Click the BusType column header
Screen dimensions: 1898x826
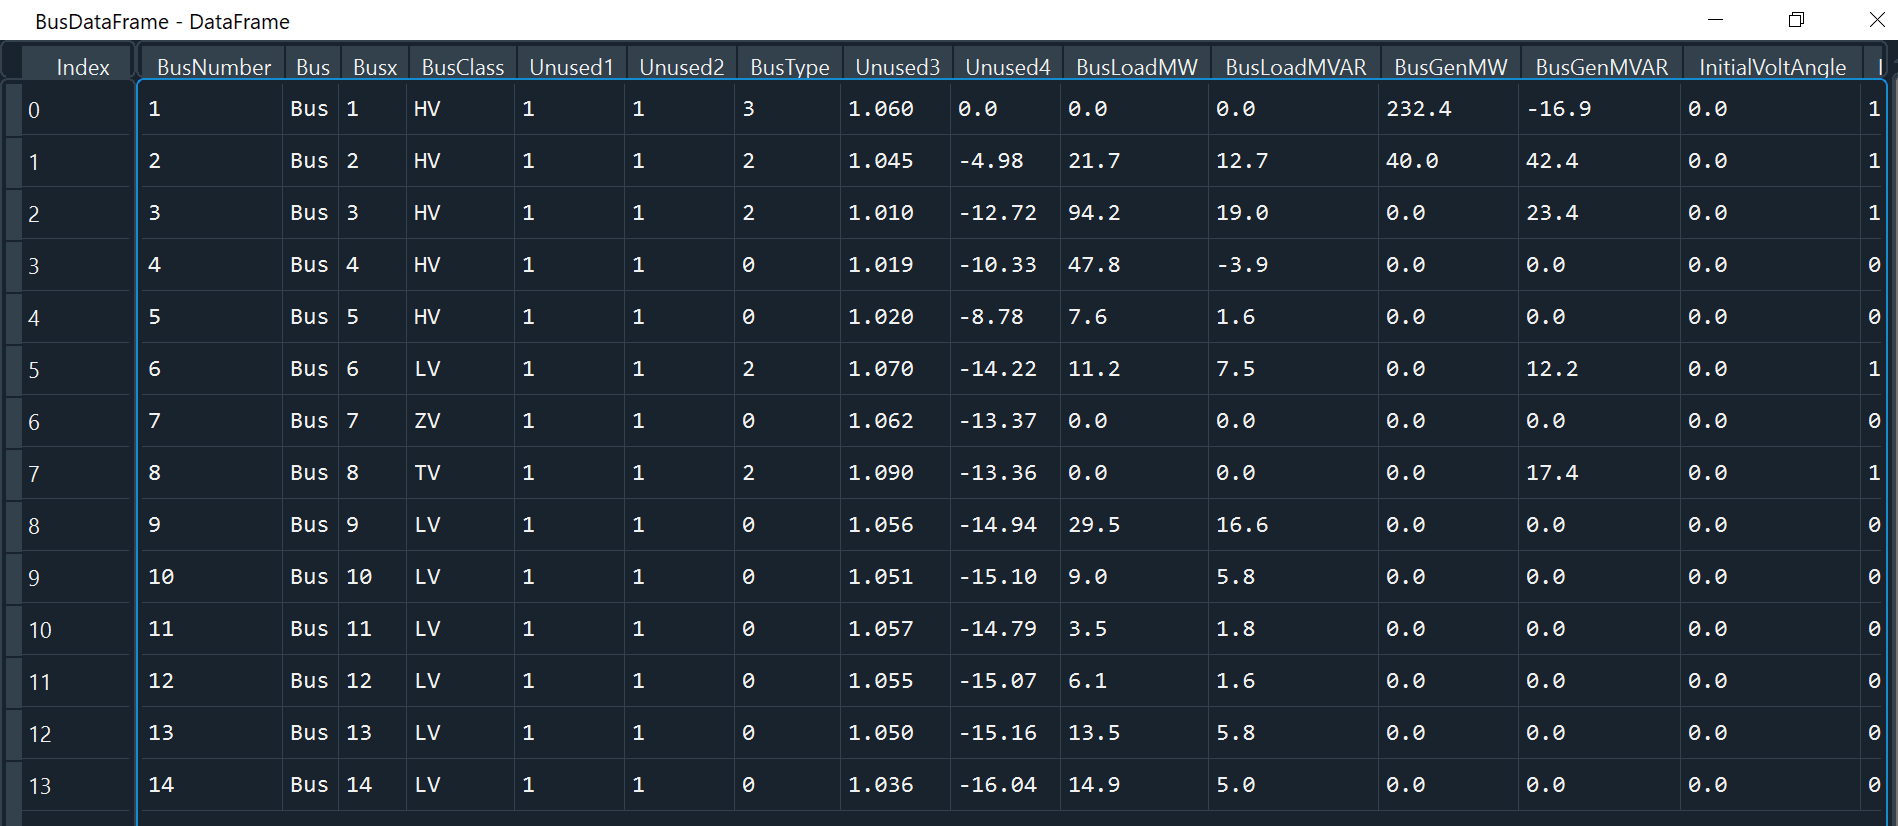pos(789,67)
